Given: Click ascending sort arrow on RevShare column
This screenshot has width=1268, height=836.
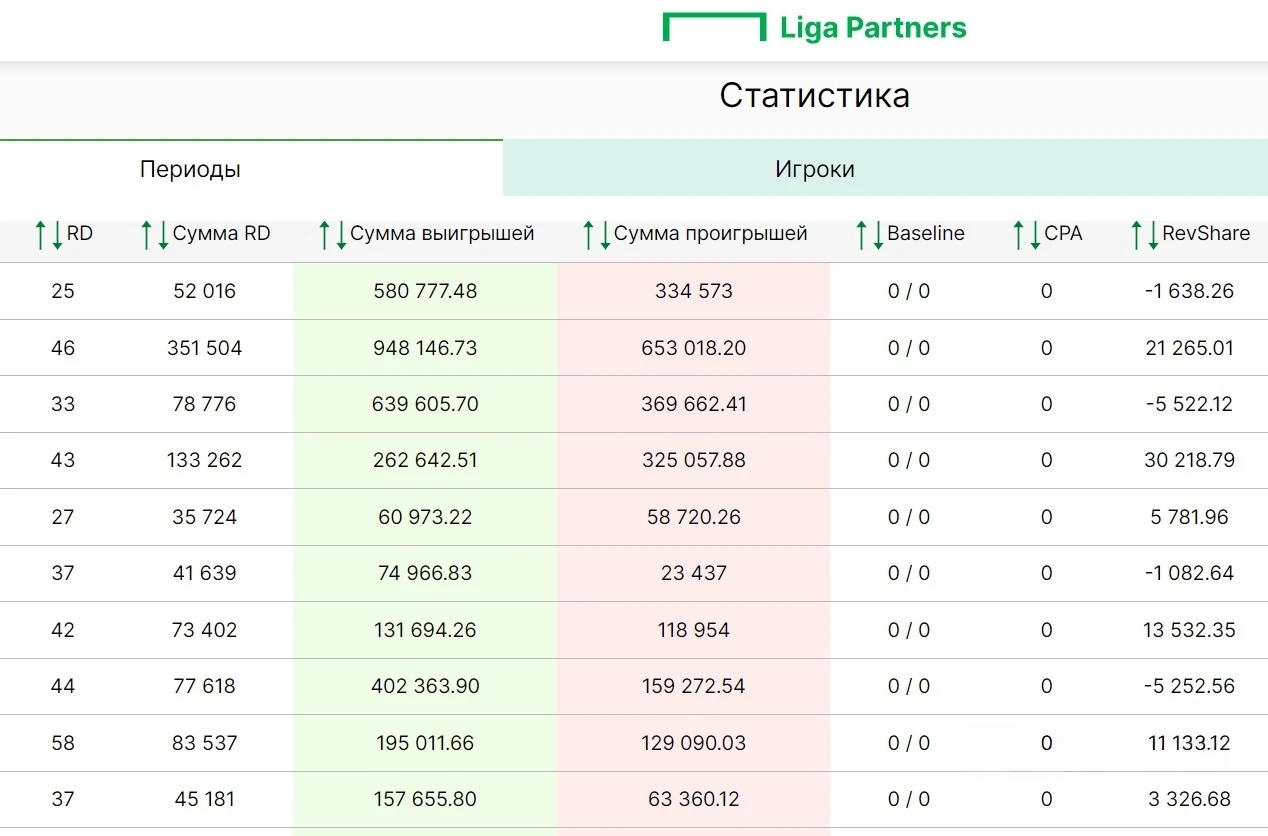Looking at the screenshot, I should [x=1136, y=234].
